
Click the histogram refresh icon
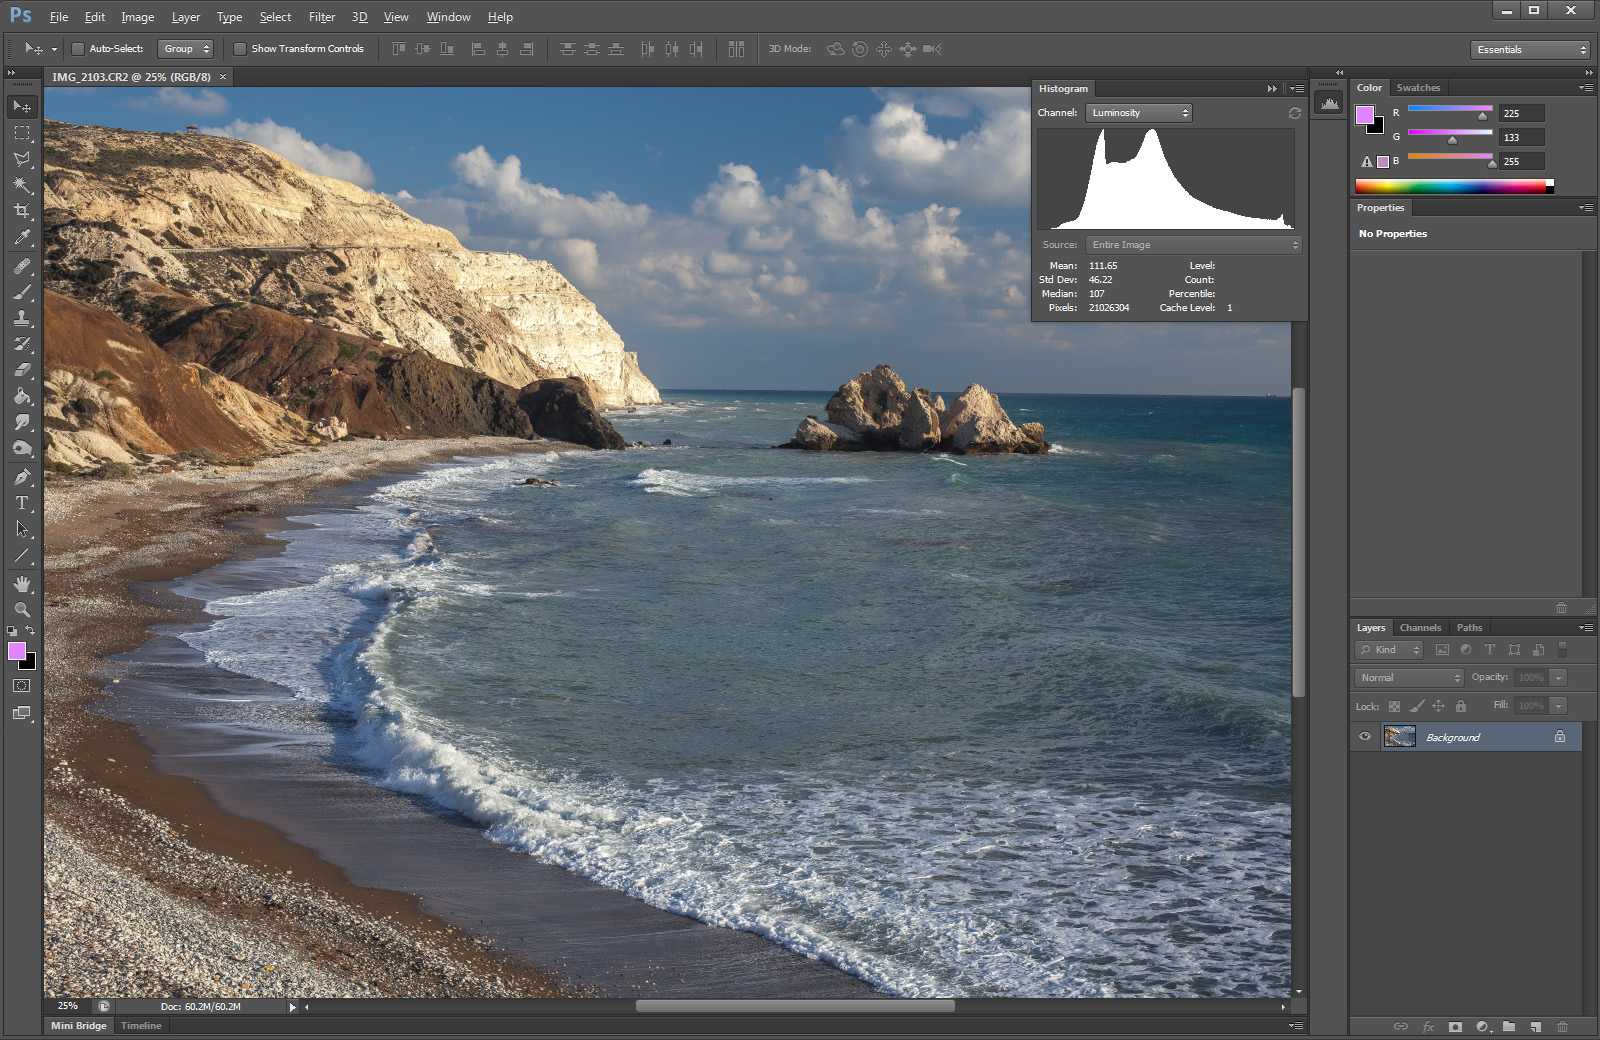point(1295,113)
